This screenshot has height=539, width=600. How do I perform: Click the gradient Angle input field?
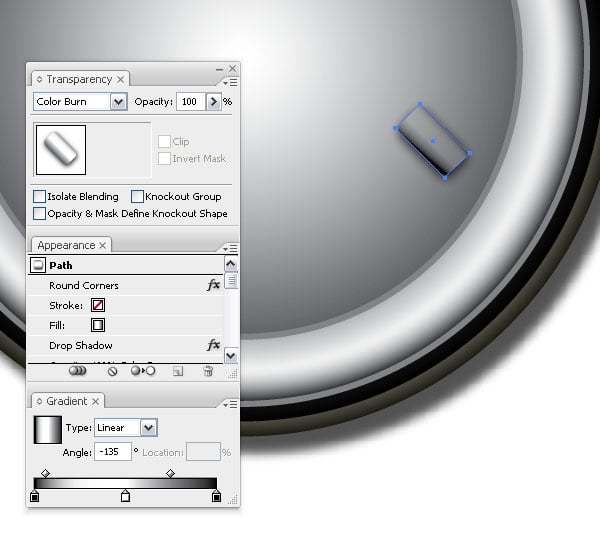click(x=113, y=452)
